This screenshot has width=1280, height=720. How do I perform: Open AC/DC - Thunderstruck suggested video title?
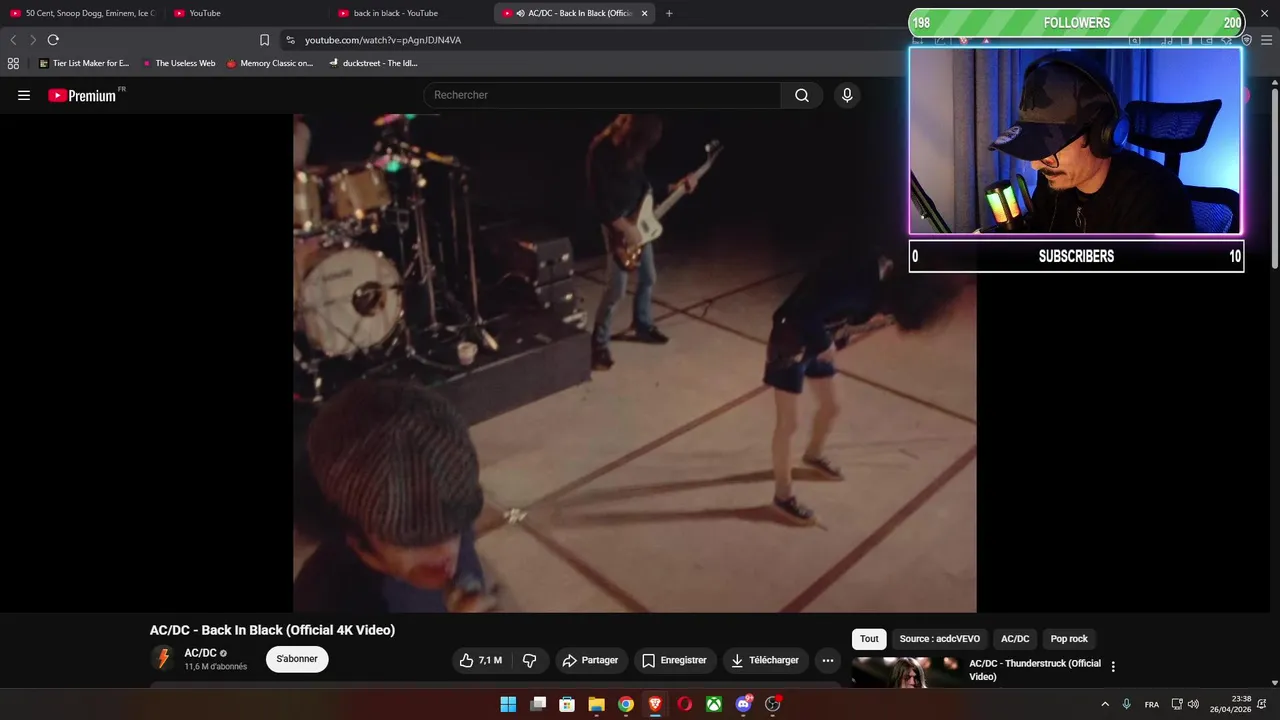(x=1035, y=670)
